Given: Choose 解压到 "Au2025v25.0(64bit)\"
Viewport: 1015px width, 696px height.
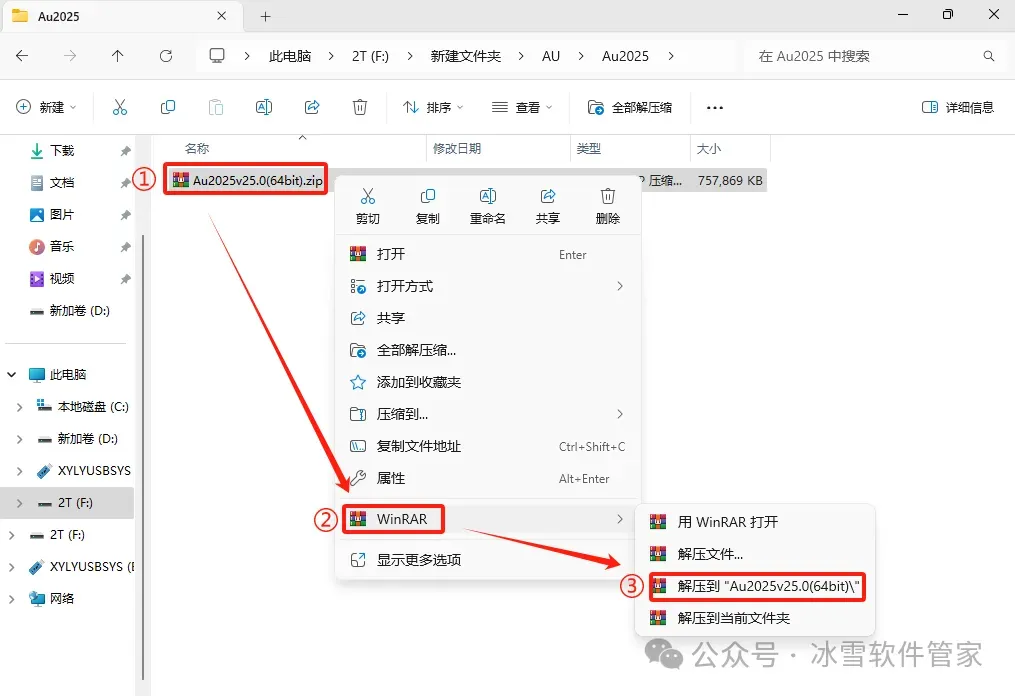Looking at the screenshot, I should pos(755,587).
